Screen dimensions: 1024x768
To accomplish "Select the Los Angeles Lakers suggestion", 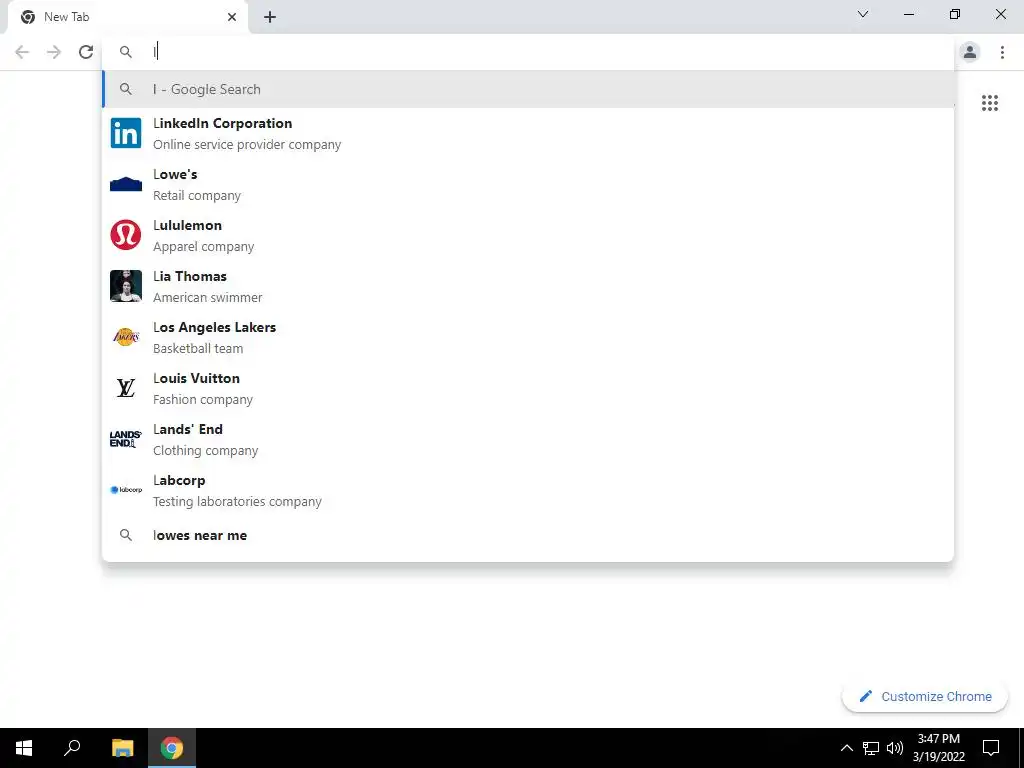I will click(x=528, y=337).
